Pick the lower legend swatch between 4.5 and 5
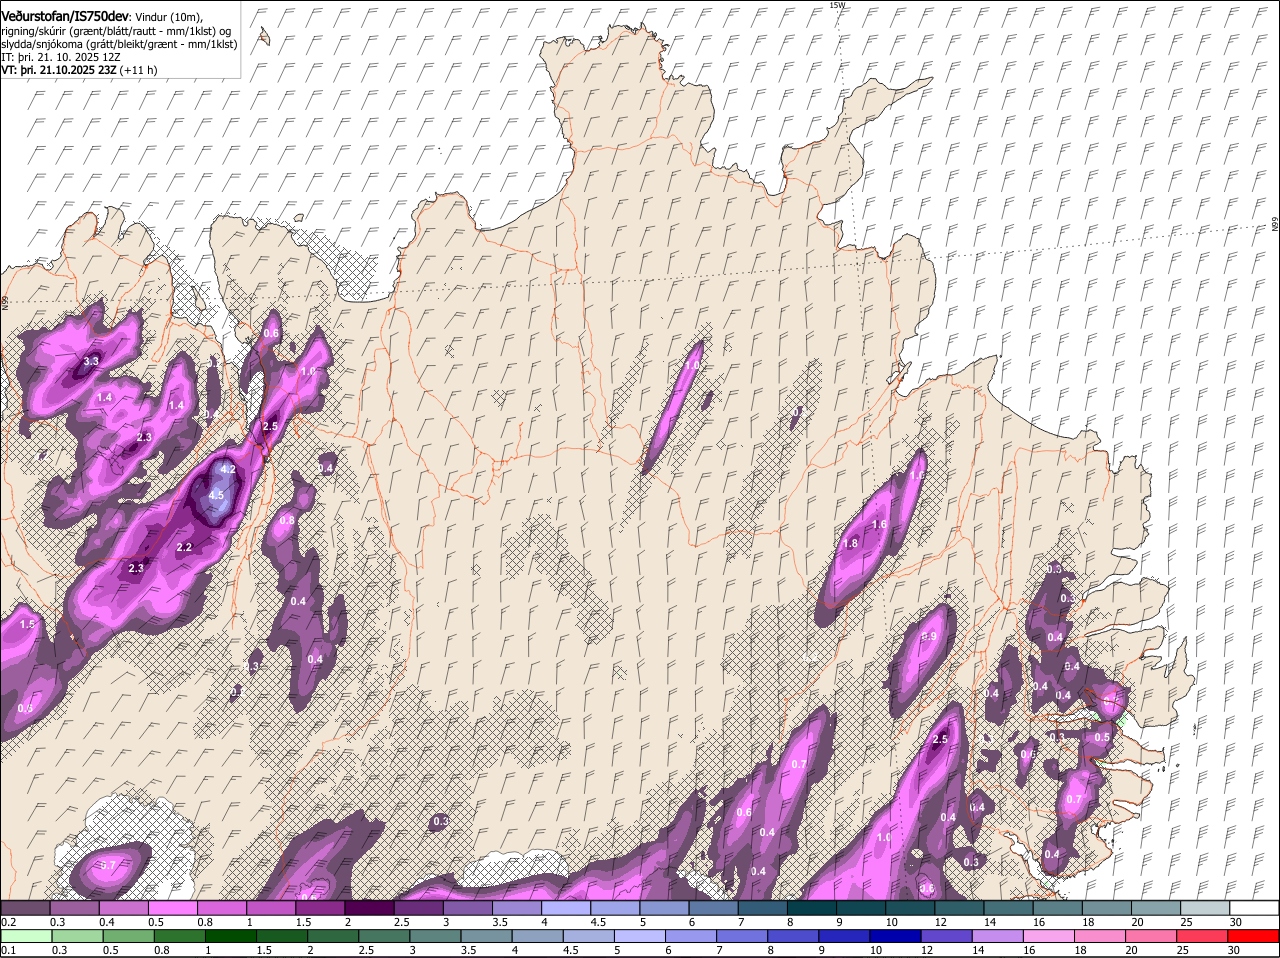This screenshot has height=958, width=1280. pyautogui.click(x=591, y=936)
